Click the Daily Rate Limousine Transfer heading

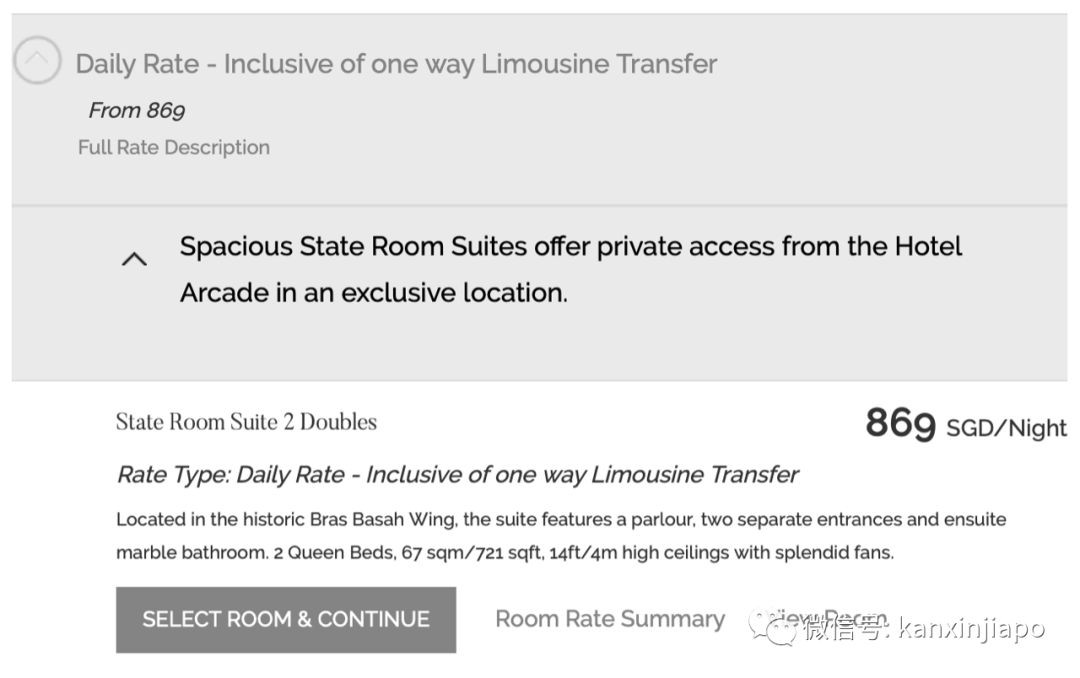(396, 64)
